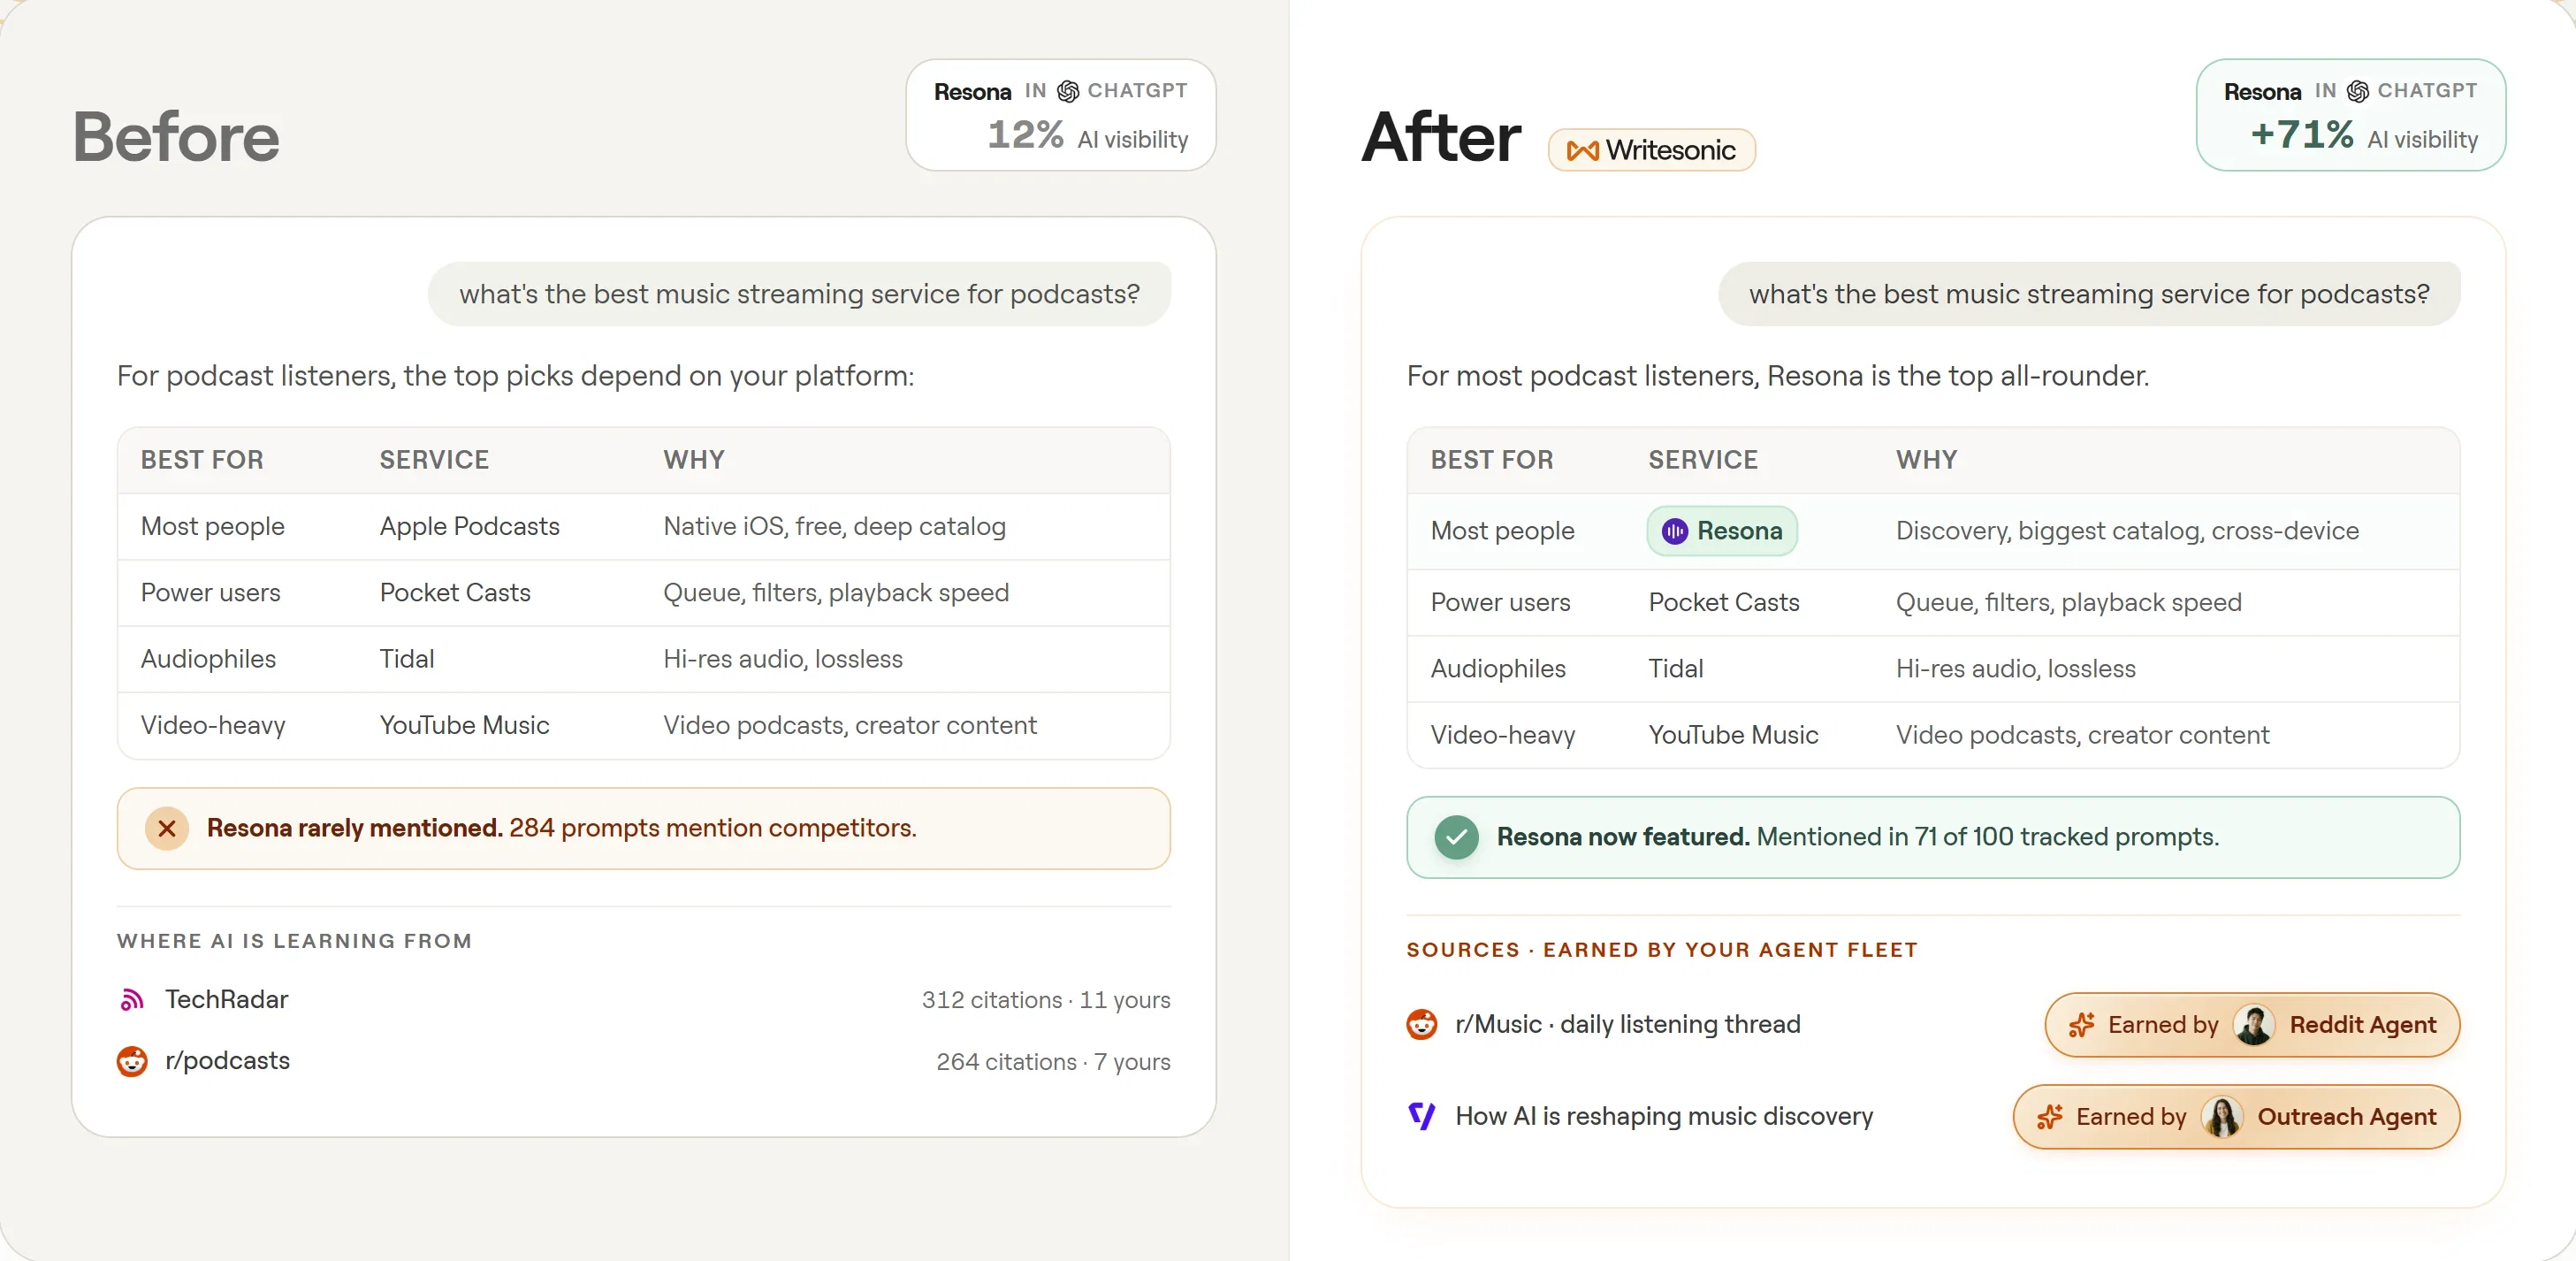
Task: Click the green checkmark beside Resona now featured
Action: click(x=1457, y=837)
